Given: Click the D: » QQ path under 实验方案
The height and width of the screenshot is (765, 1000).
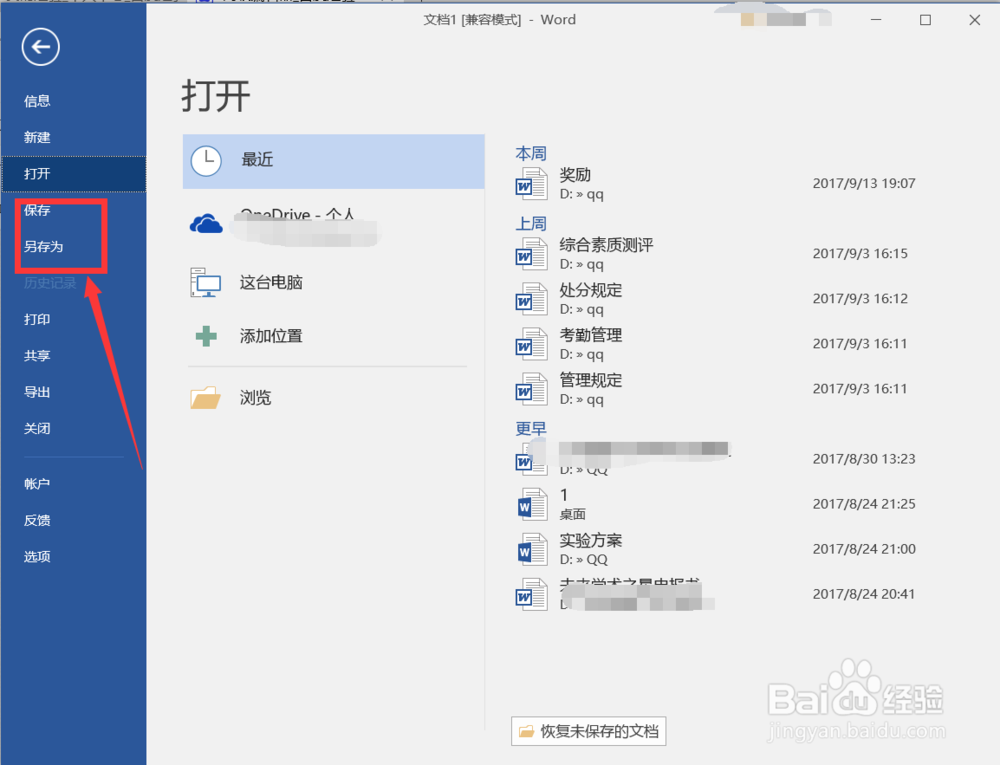Looking at the screenshot, I should pos(584,560).
